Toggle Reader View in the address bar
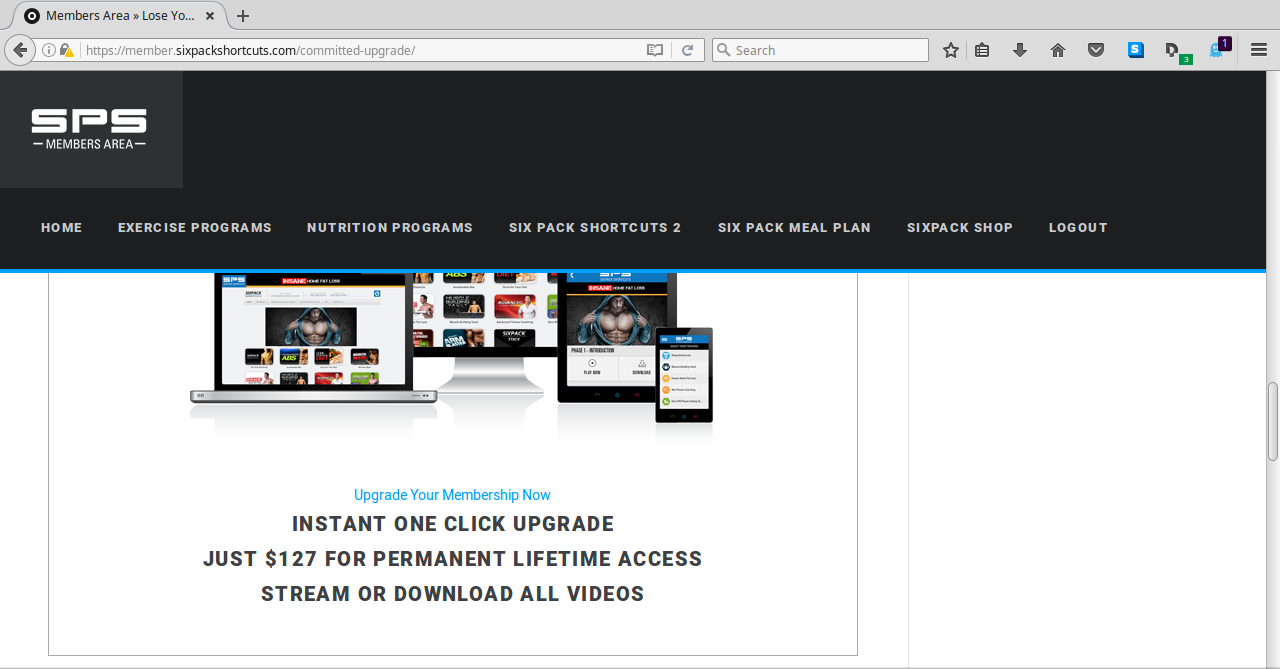 click(655, 50)
